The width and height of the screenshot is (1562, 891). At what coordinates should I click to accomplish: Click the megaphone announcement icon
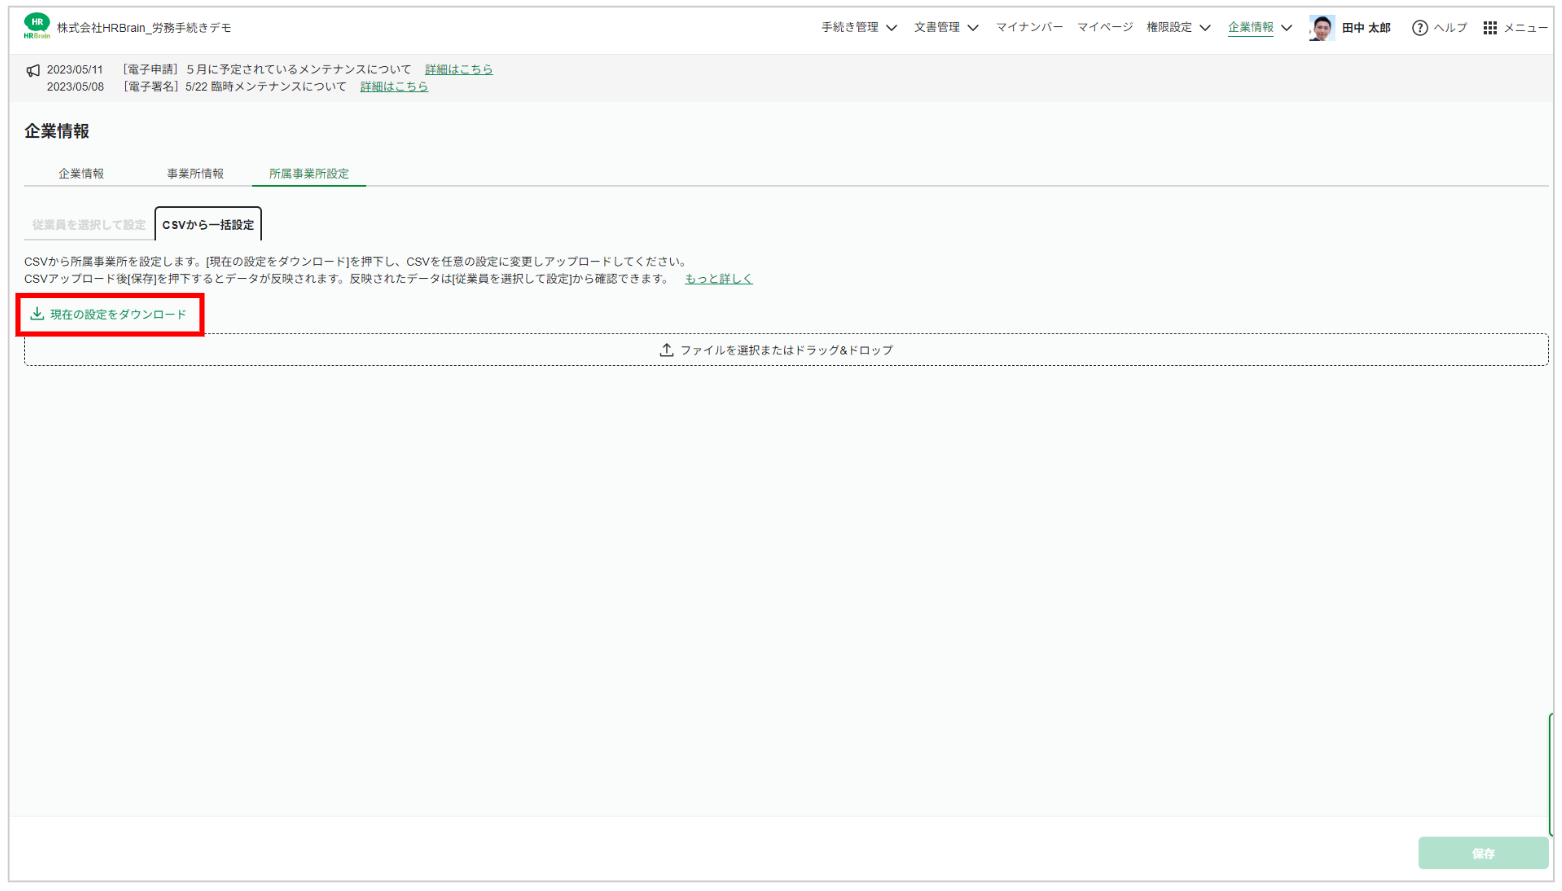click(x=33, y=70)
